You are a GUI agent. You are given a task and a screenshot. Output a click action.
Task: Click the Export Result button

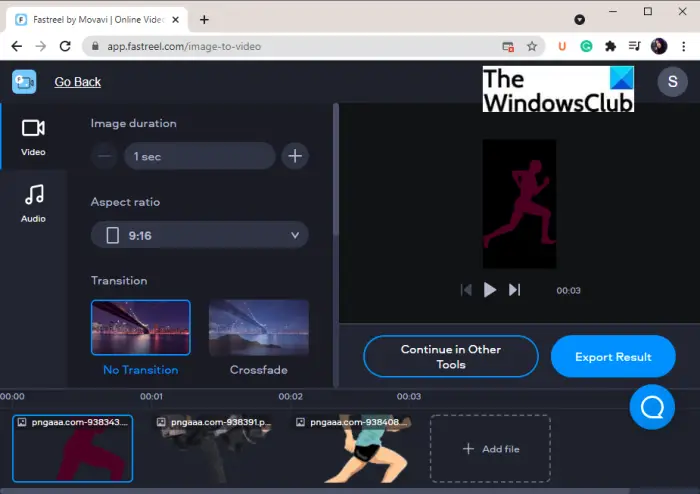(x=613, y=357)
